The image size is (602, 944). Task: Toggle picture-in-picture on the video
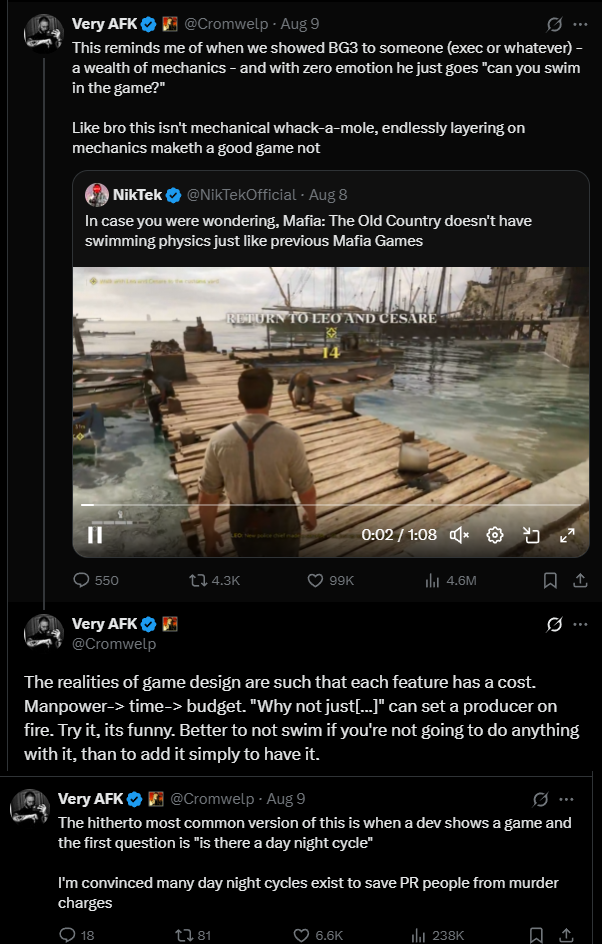coord(531,535)
